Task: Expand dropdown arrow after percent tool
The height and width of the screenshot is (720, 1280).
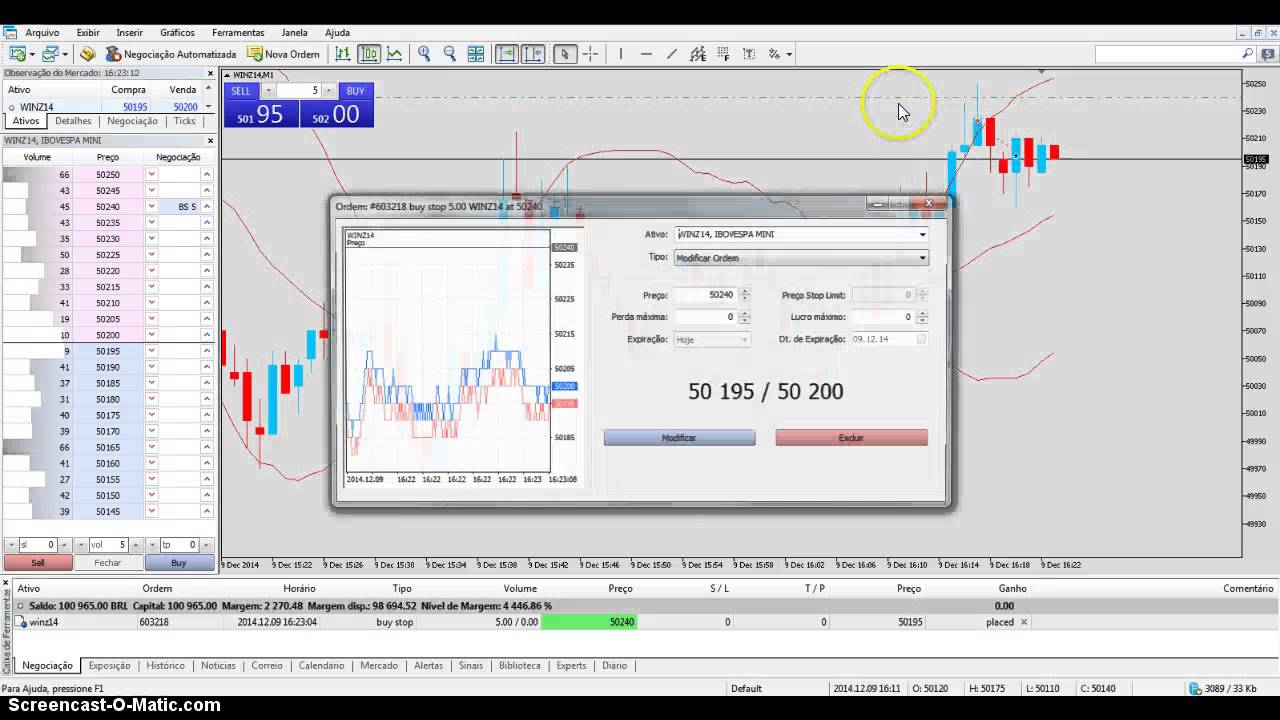Action: pyautogui.click(x=789, y=54)
